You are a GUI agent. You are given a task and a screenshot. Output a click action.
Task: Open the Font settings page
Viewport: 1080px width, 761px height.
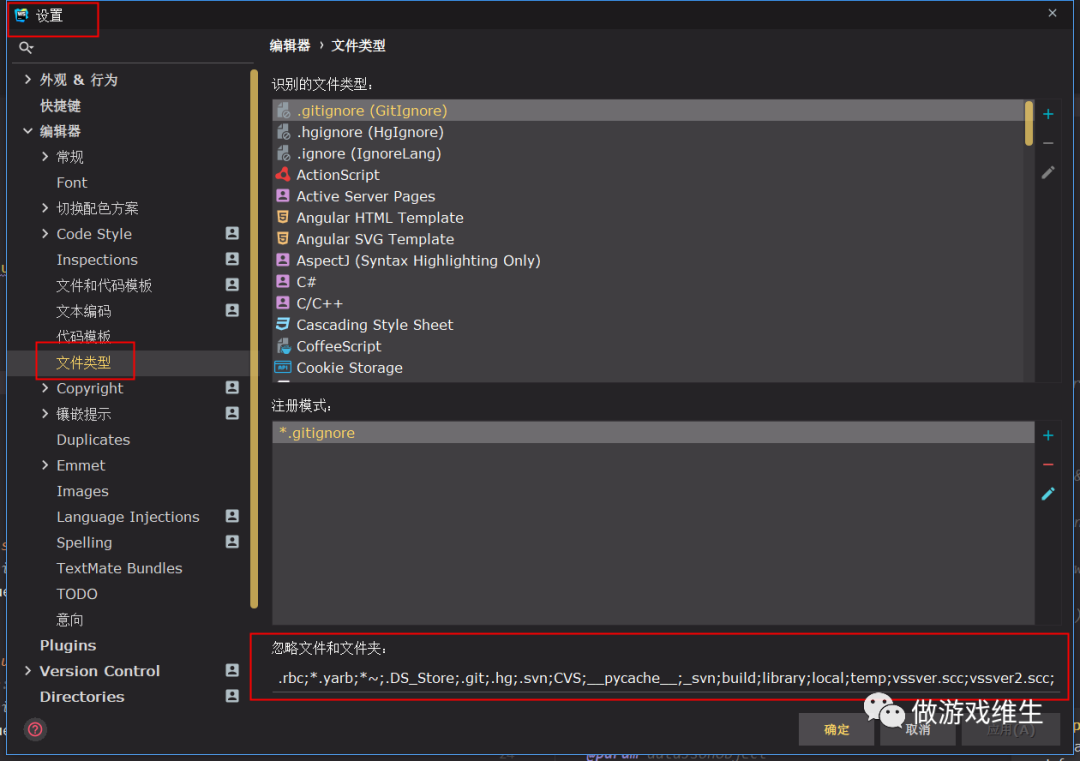72,183
